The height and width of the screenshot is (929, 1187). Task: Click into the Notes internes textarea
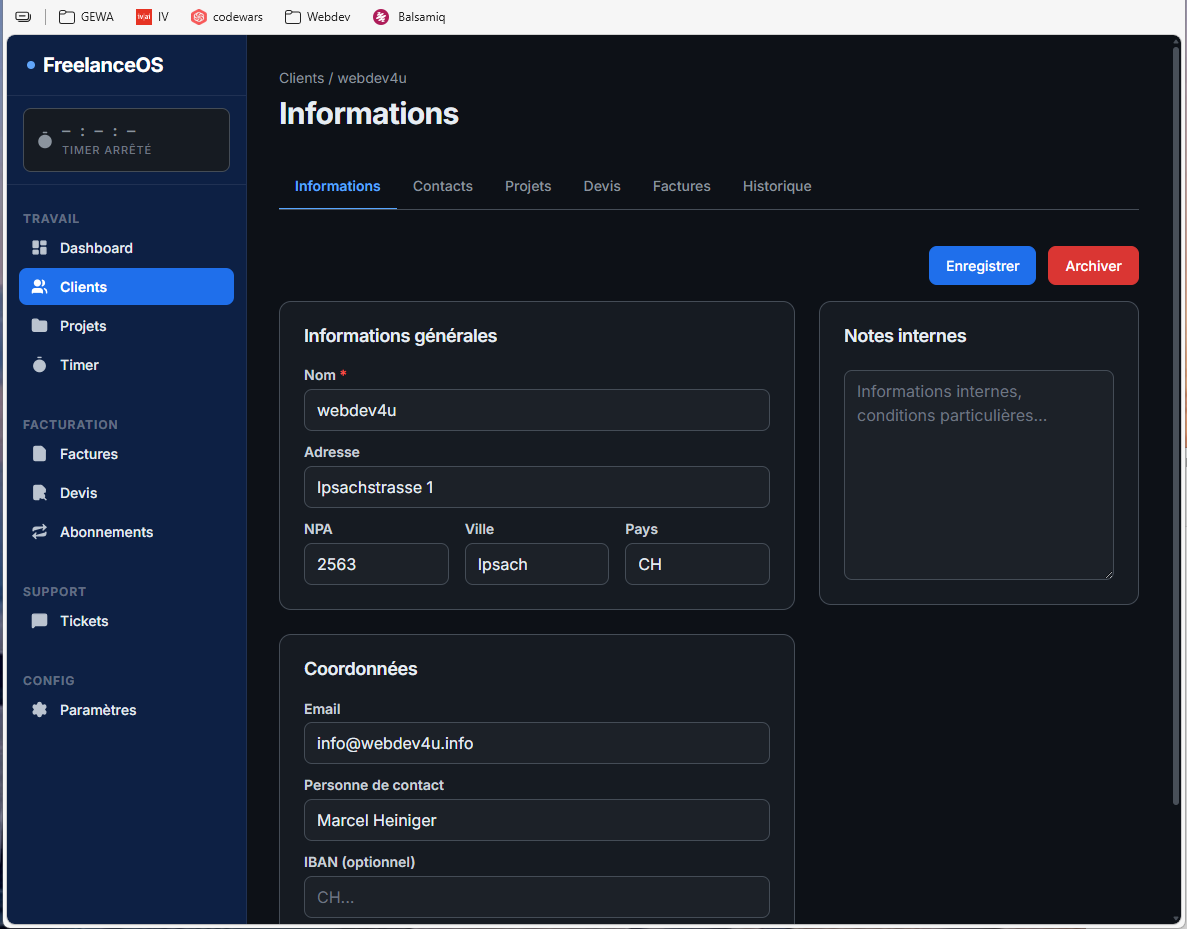tap(978, 475)
